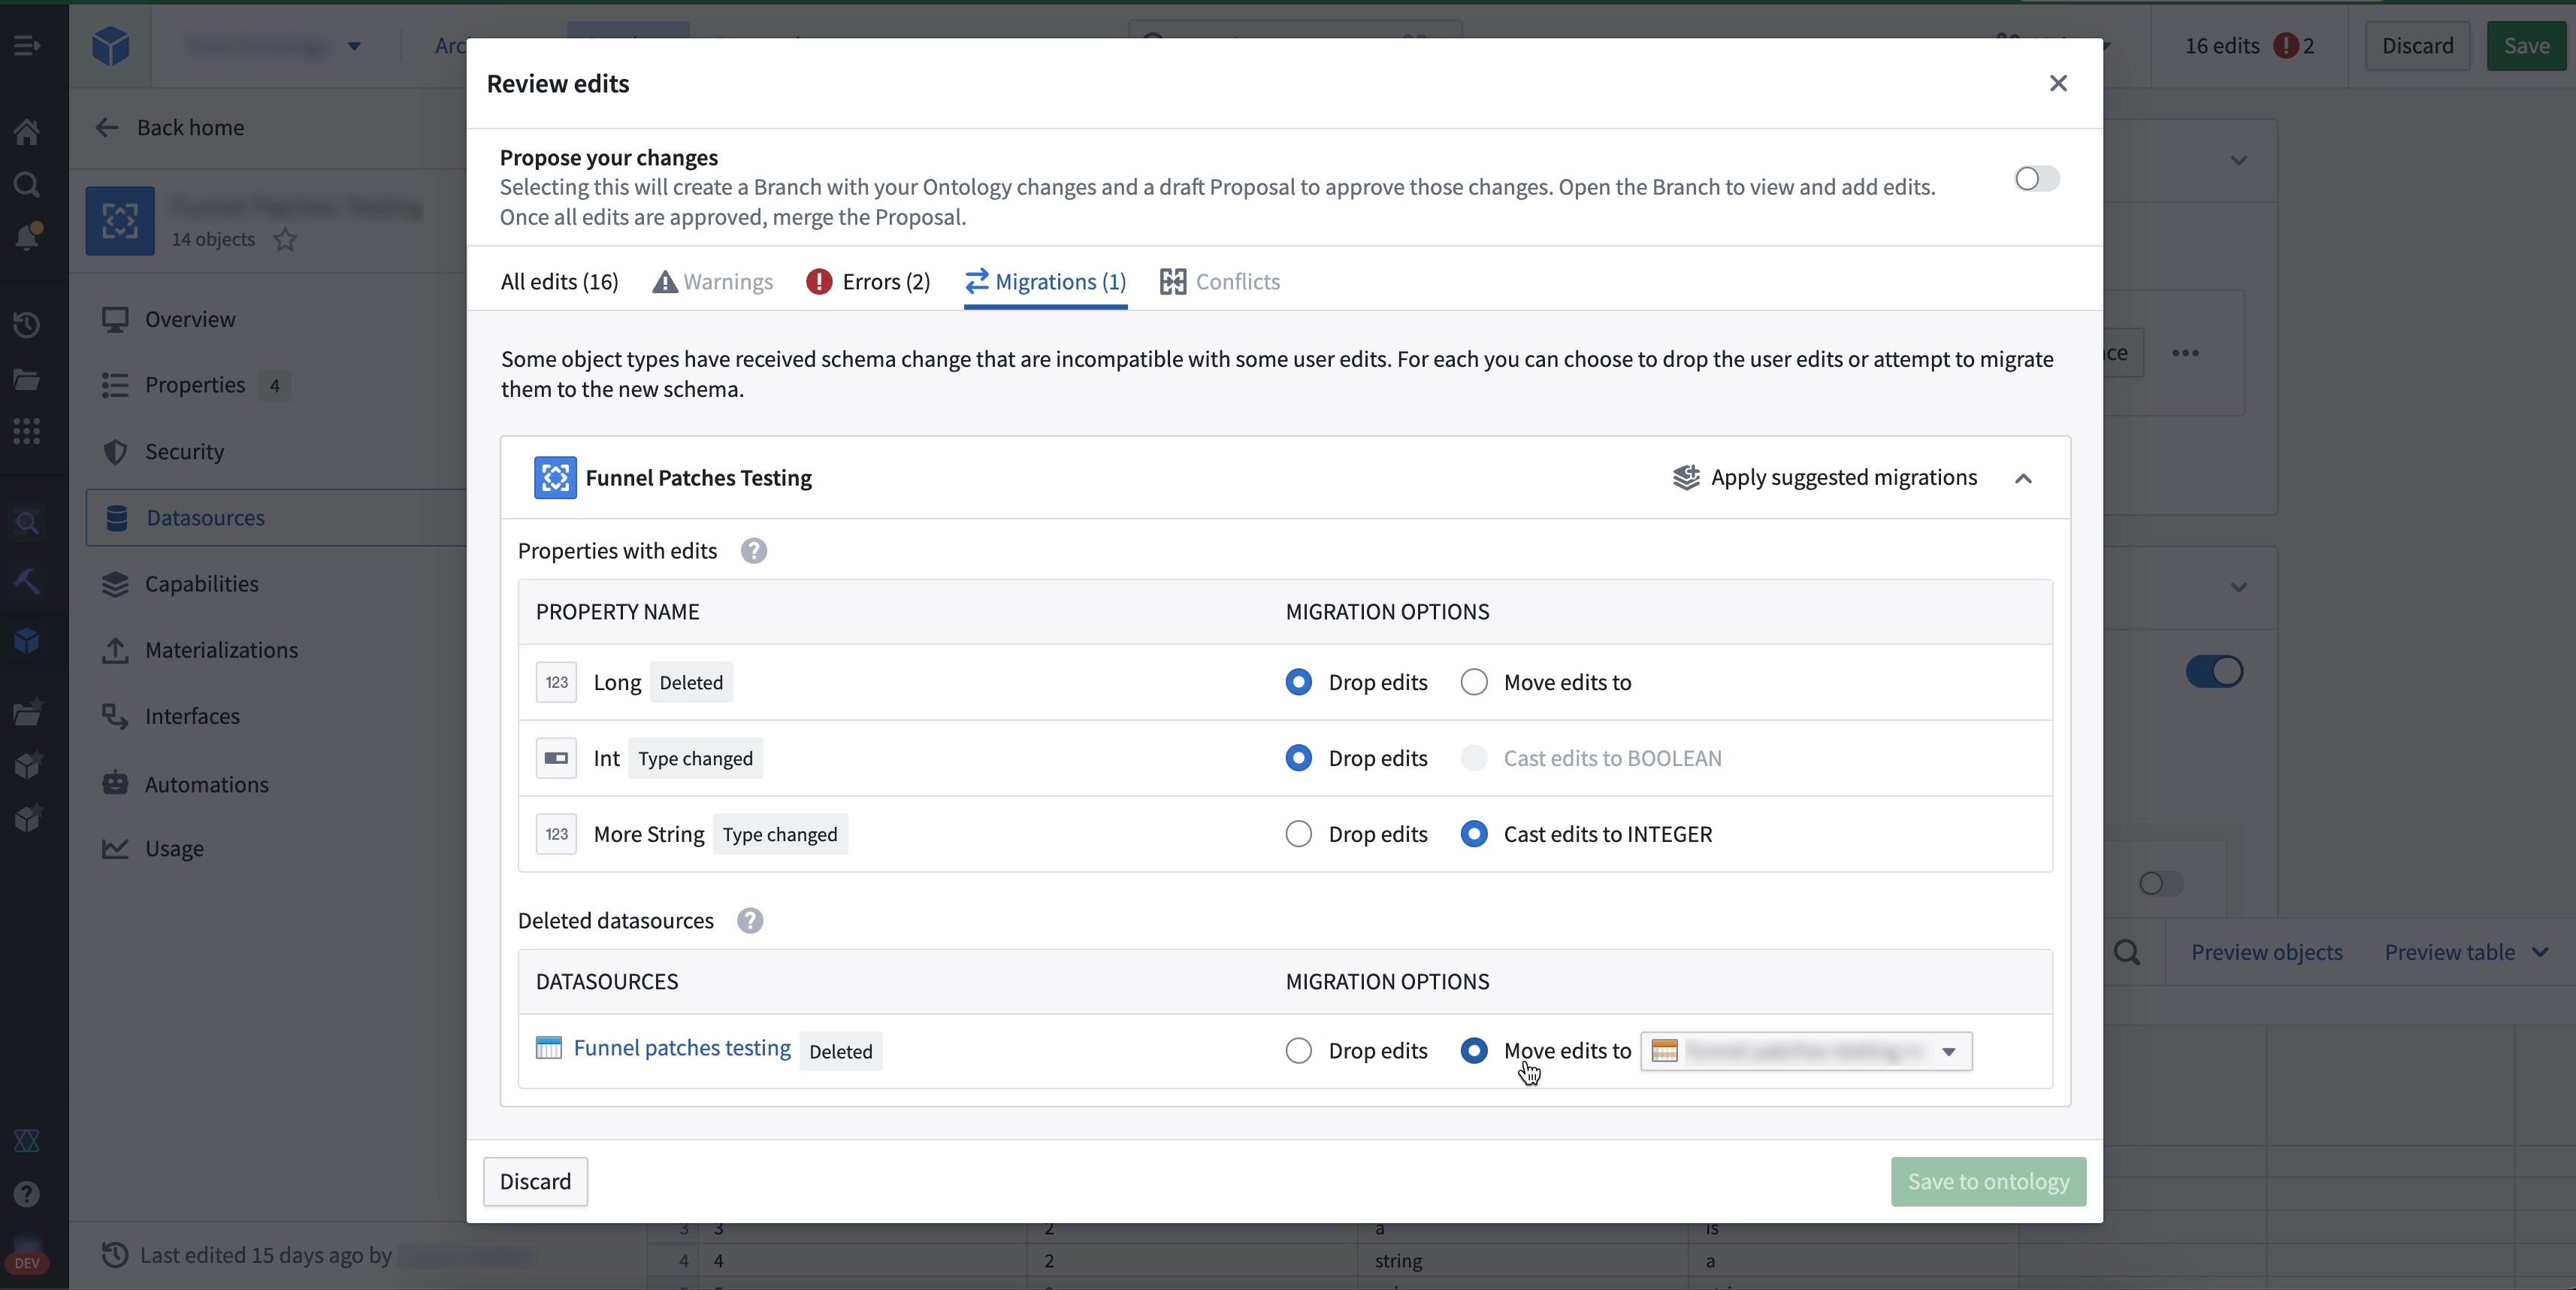
Task: Open notifications bell in left sidebar
Action: [27, 237]
